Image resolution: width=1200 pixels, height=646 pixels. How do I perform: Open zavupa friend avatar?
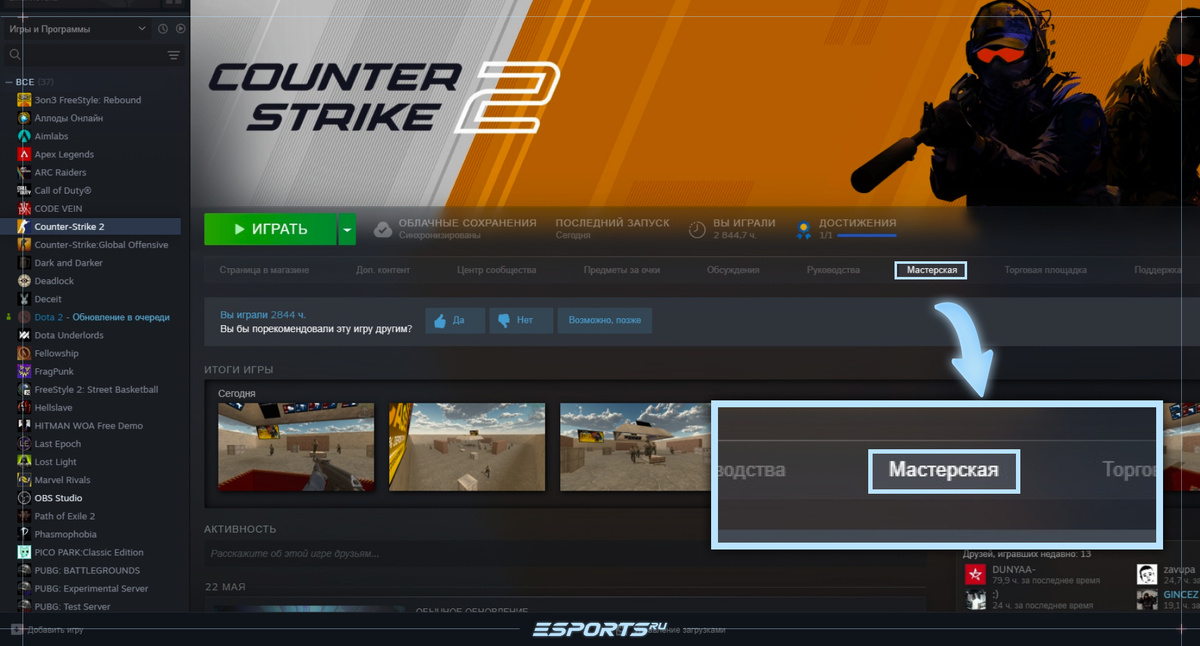click(x=1147, y=574)
